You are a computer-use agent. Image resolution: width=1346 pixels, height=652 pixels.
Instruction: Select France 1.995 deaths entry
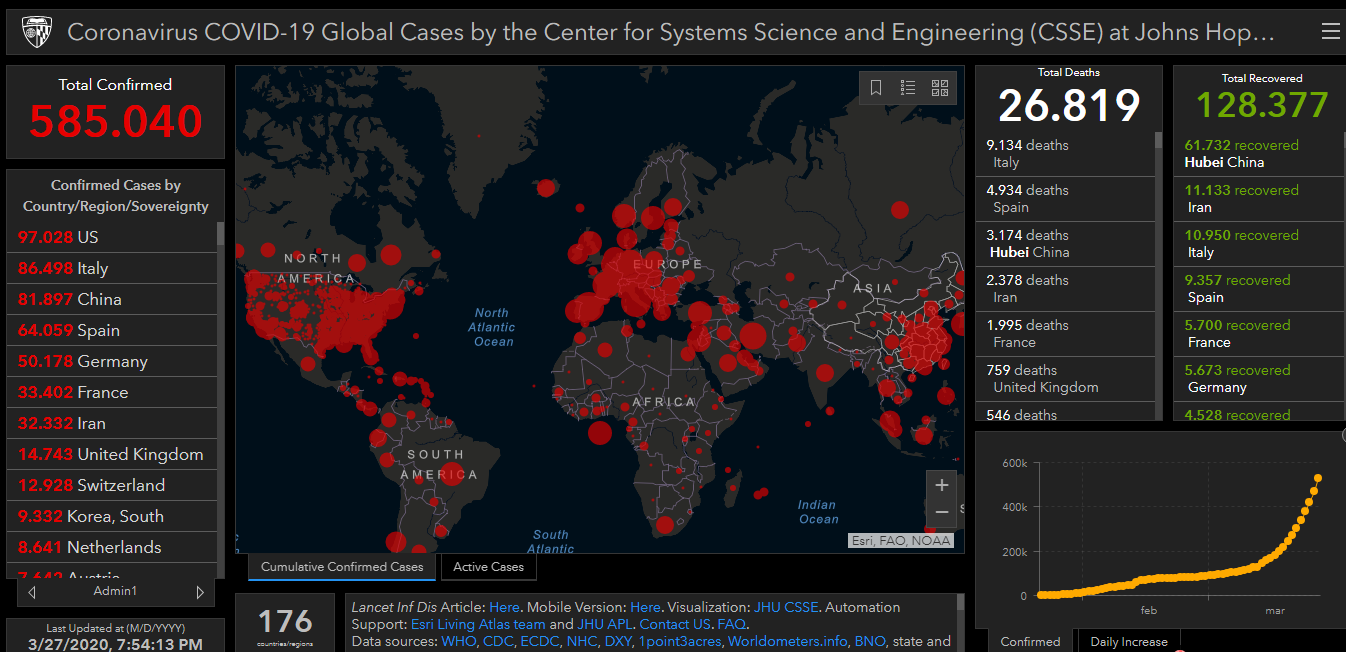click(x=1064, y=334)
